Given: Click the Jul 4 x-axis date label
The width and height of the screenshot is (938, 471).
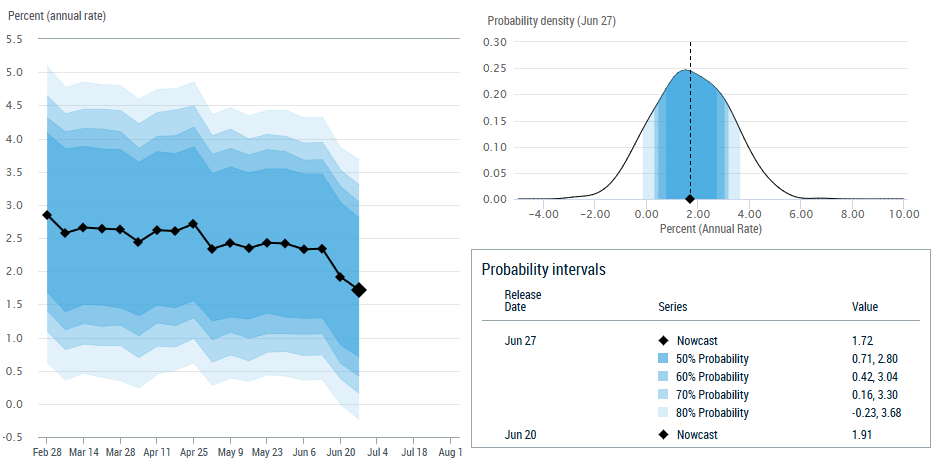Looking at the screenshot, I should (377, 453).
